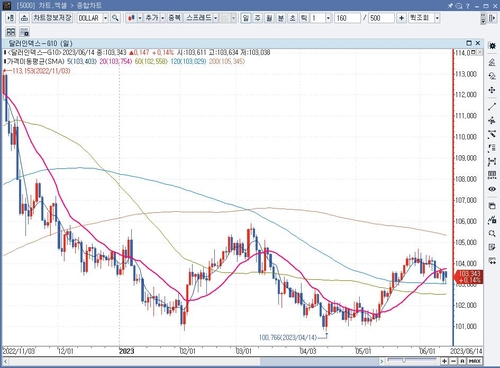The image size is (500, 368).
Task: Click the erase-all tool below eraser
Action: tap(492, 76)
